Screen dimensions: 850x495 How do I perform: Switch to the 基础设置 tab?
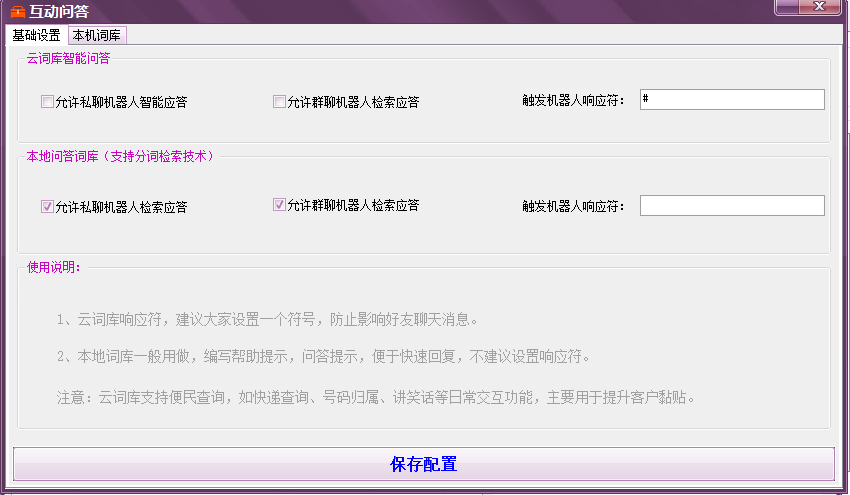36,35
